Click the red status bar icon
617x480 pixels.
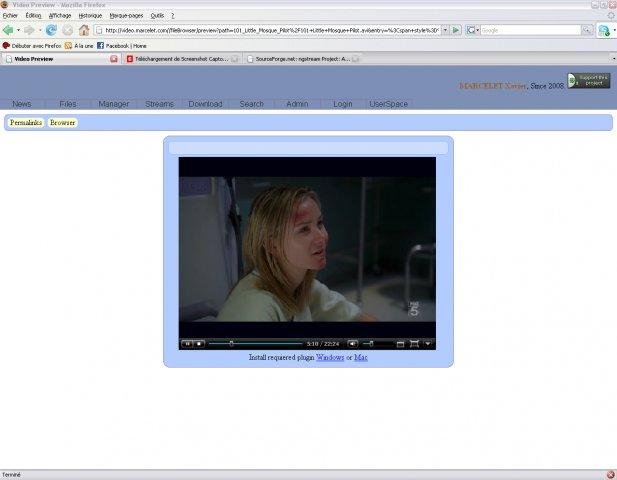(611, 475)
